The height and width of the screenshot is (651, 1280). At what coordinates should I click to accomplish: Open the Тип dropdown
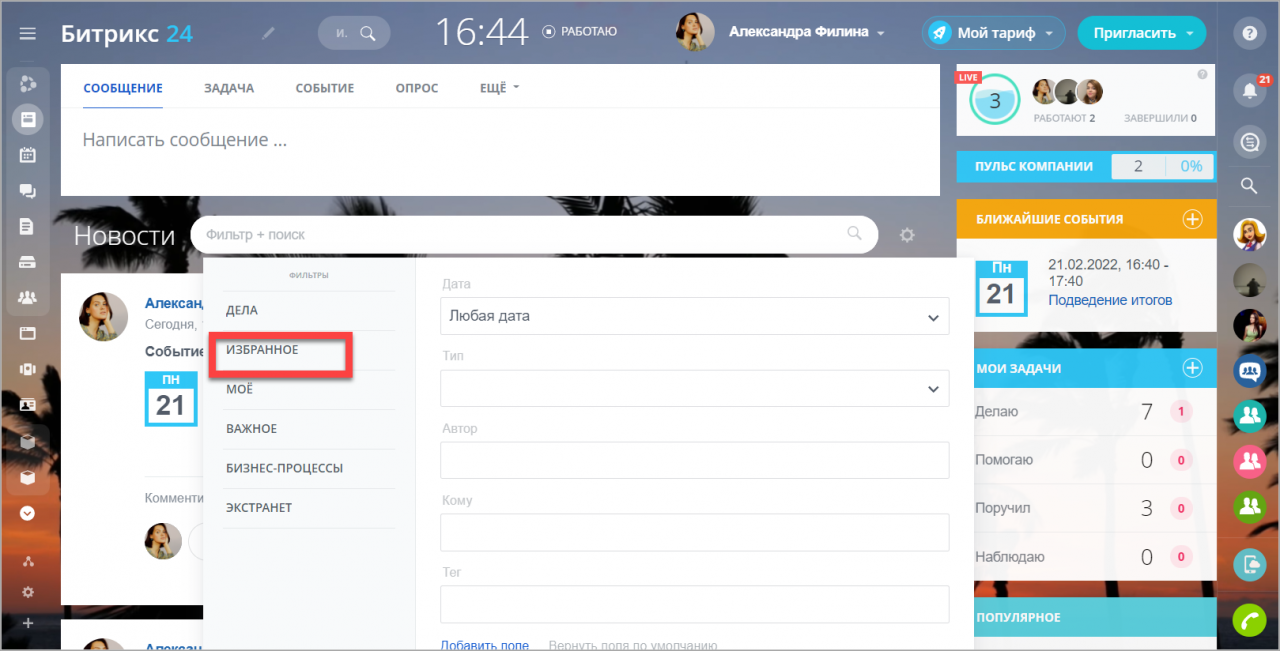tap(694, 388)
